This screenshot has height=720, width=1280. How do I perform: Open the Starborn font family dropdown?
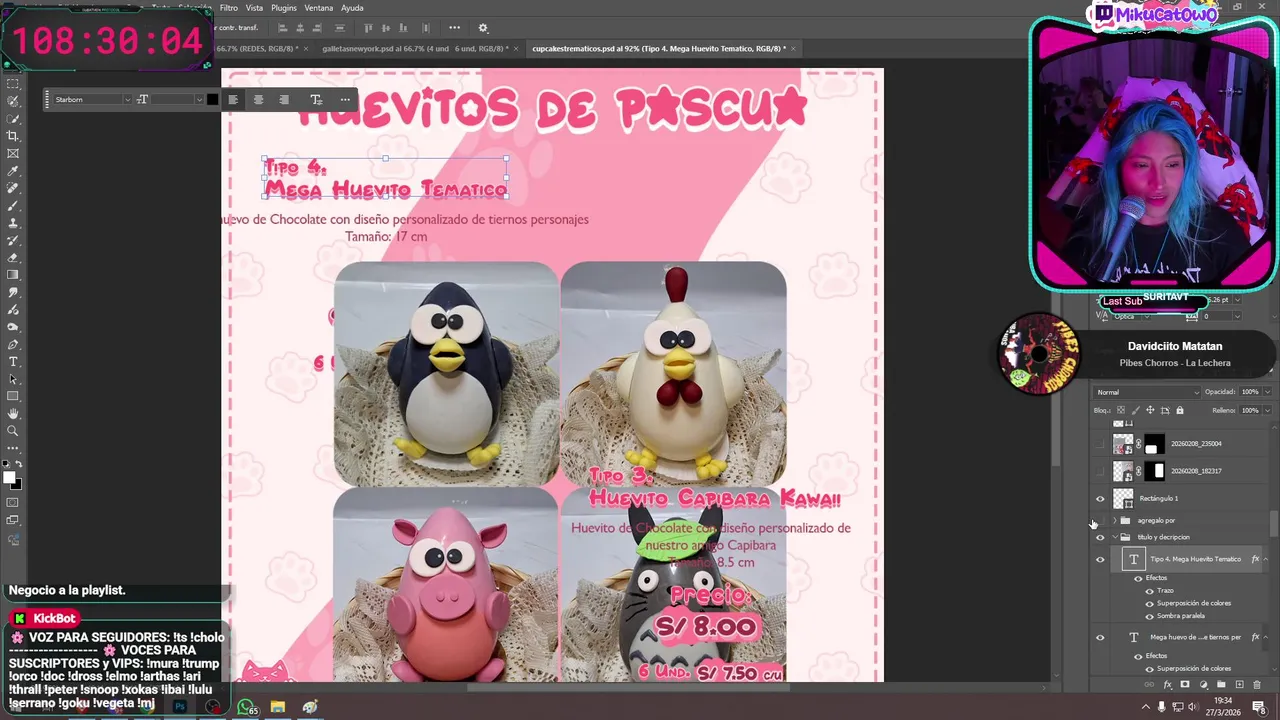(126, 99)
